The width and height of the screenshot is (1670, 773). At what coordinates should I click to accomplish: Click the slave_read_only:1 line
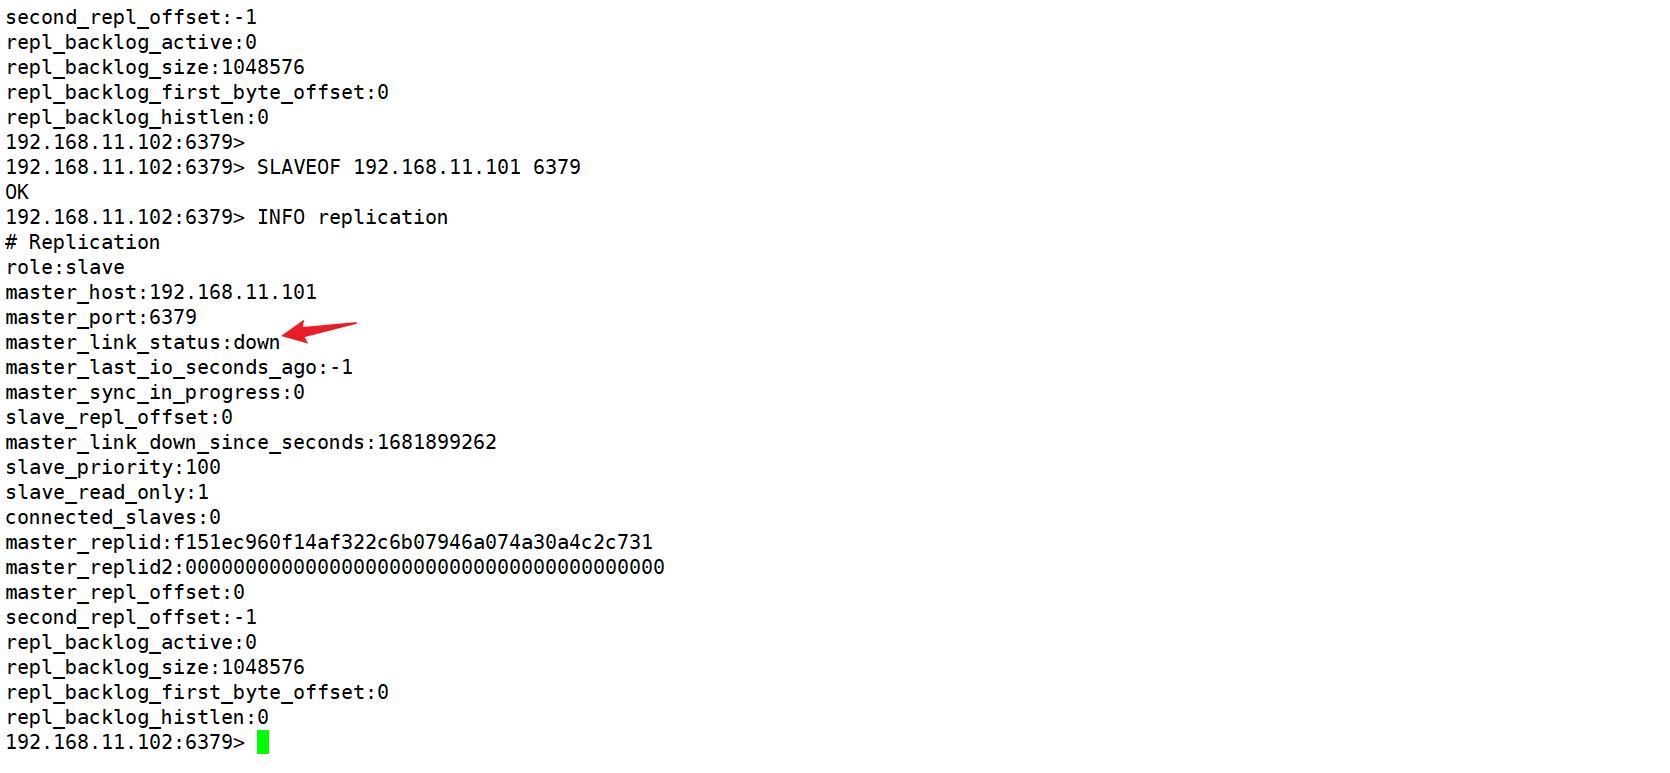point(107,492)
